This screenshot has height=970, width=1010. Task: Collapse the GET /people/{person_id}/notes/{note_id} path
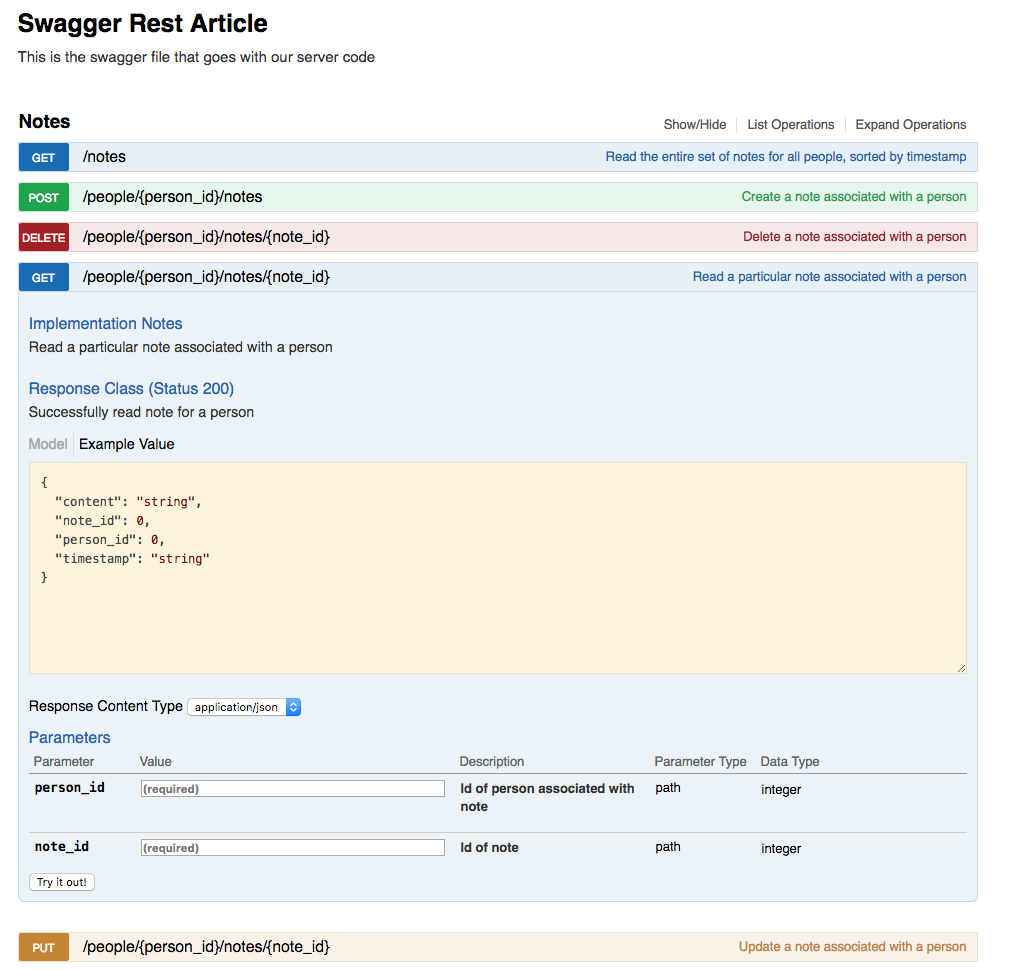tap(206, 277)
